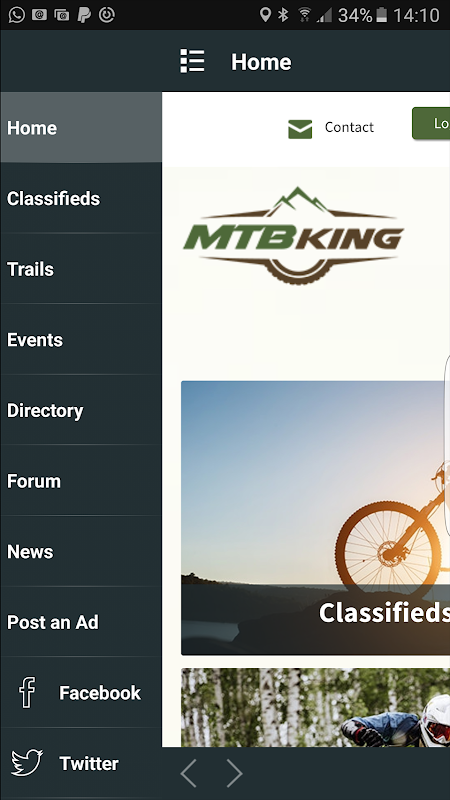This screenshot has width=450, height=800.
Task: Open Forum from the side menu
Action: click(x=81, y=481)
